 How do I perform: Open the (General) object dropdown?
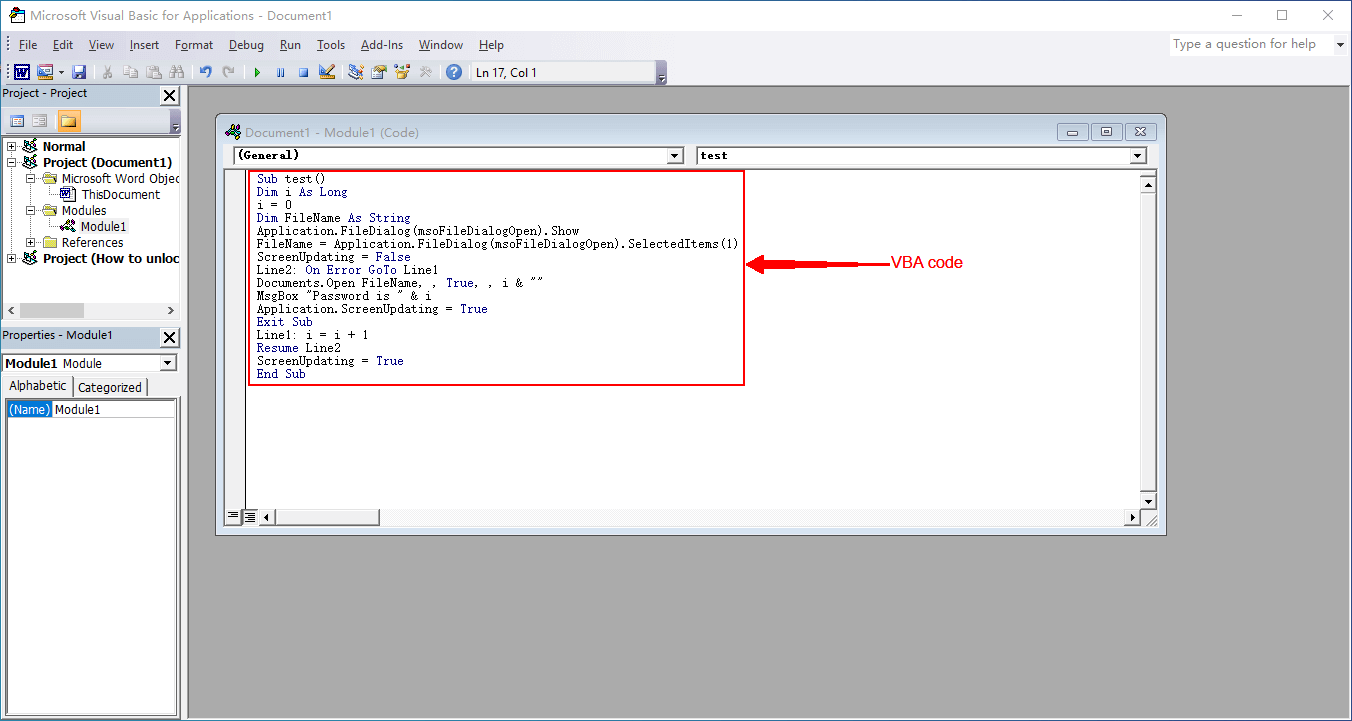point(675,156)
